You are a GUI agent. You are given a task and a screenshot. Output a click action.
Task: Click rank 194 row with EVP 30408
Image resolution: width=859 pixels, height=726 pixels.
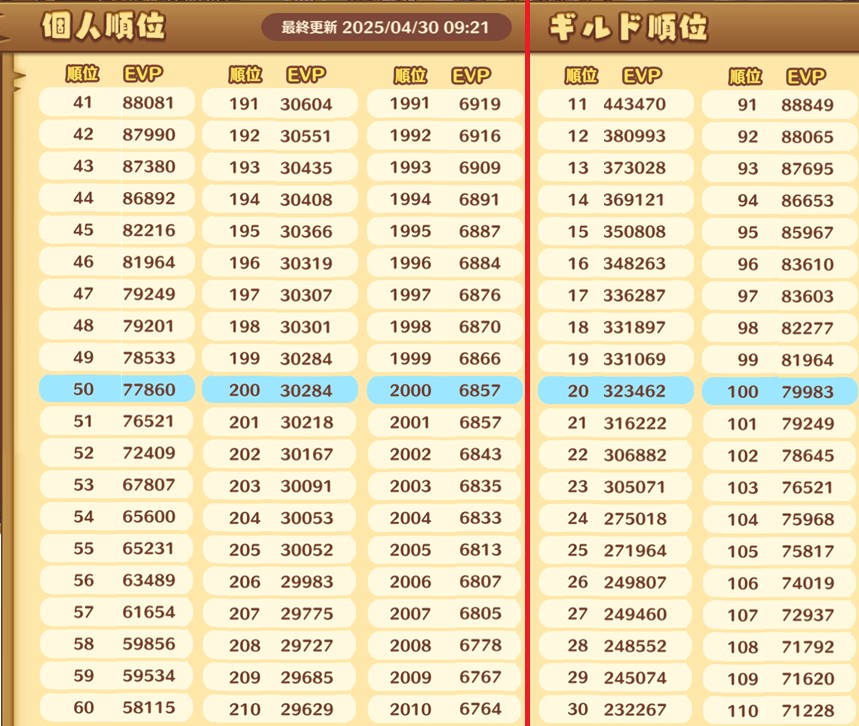[x=280, y=199]
